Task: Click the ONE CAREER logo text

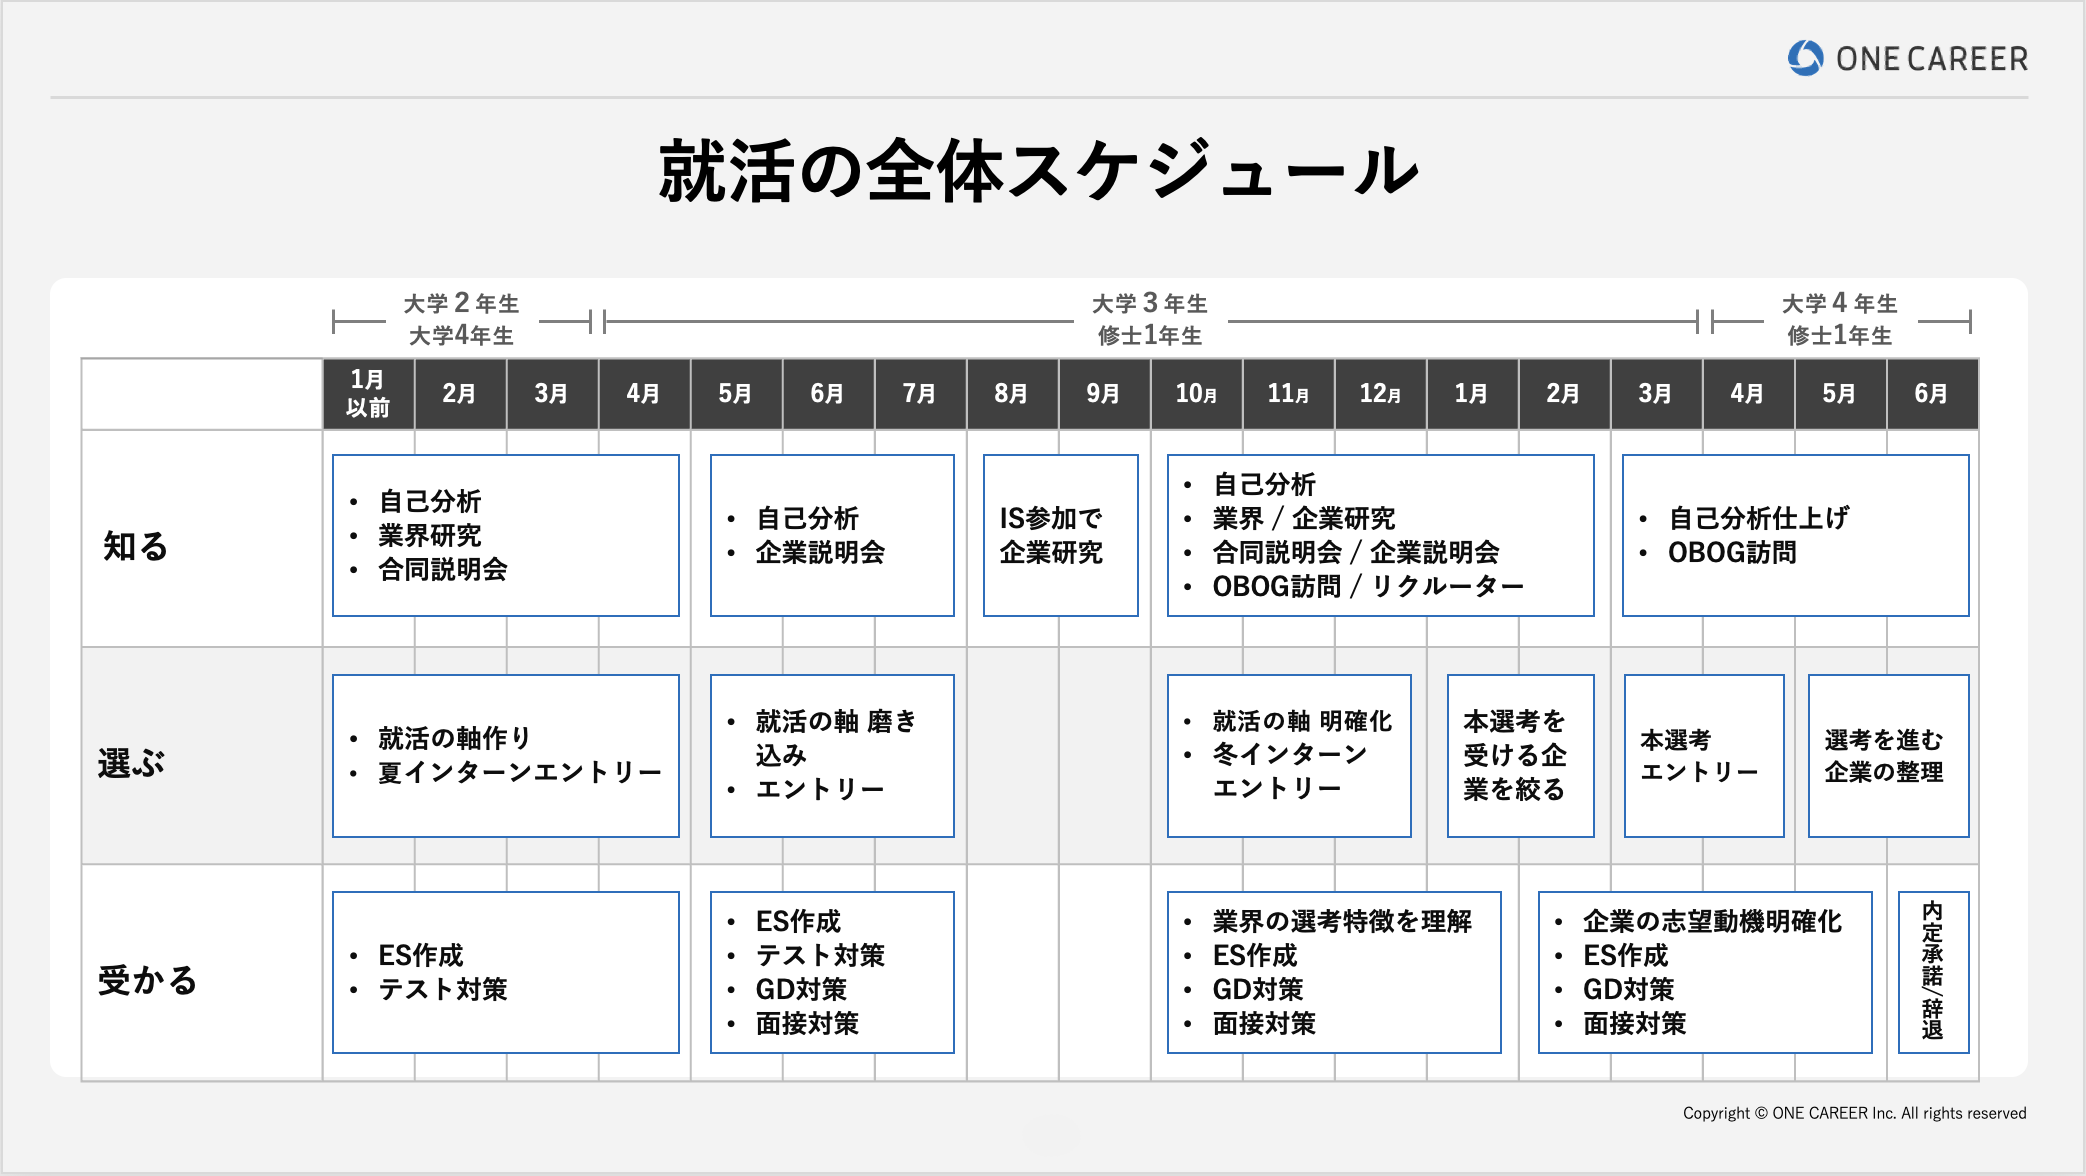Action: pos(1930,59)
